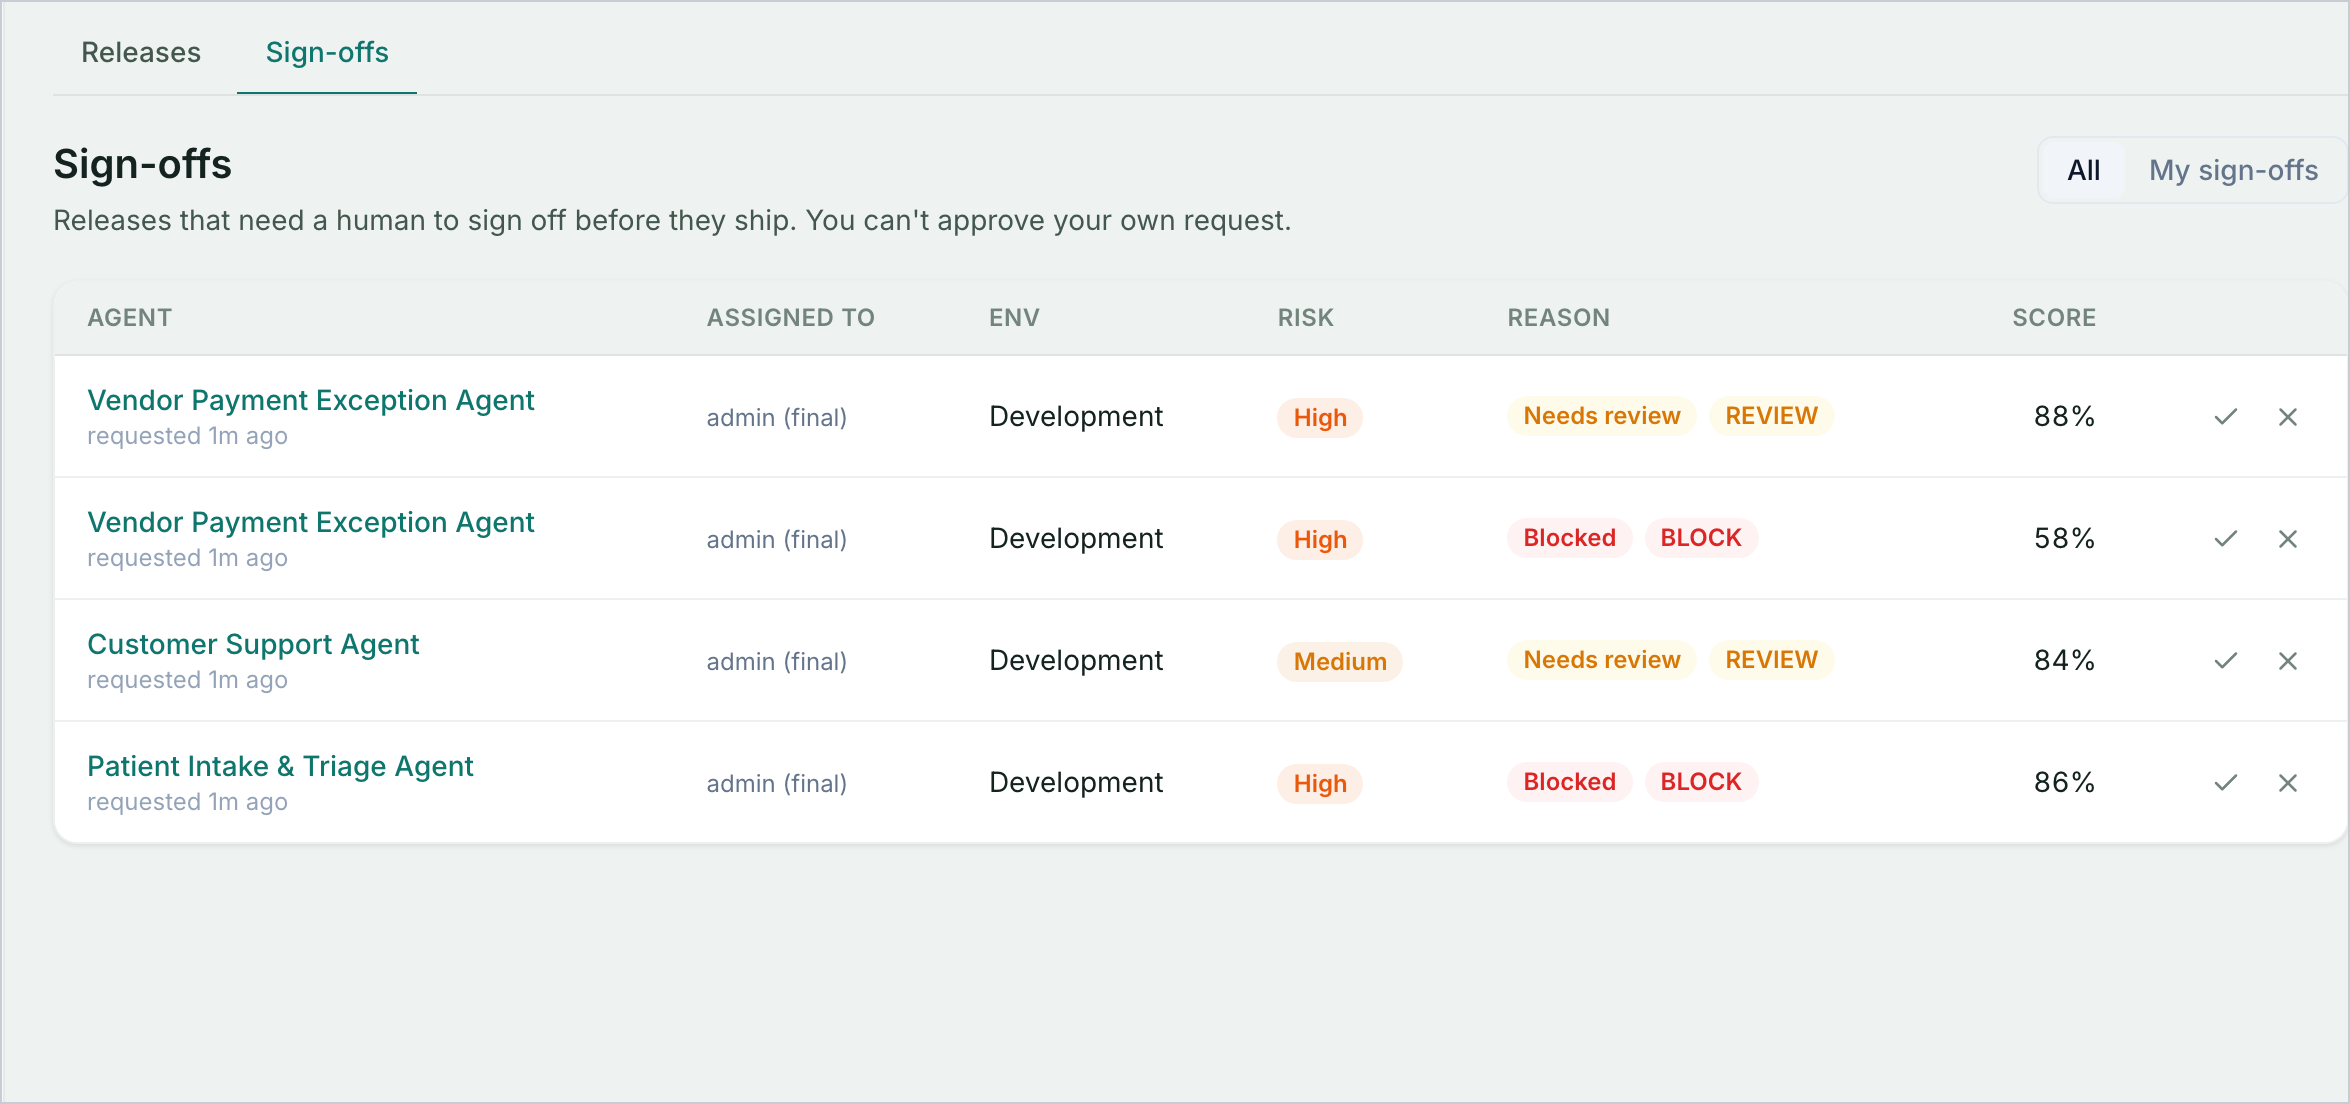Screen dimensions: 2350x1104
Task: Open Patient Intake & Triage Agent link
Action: coord(280,766)
